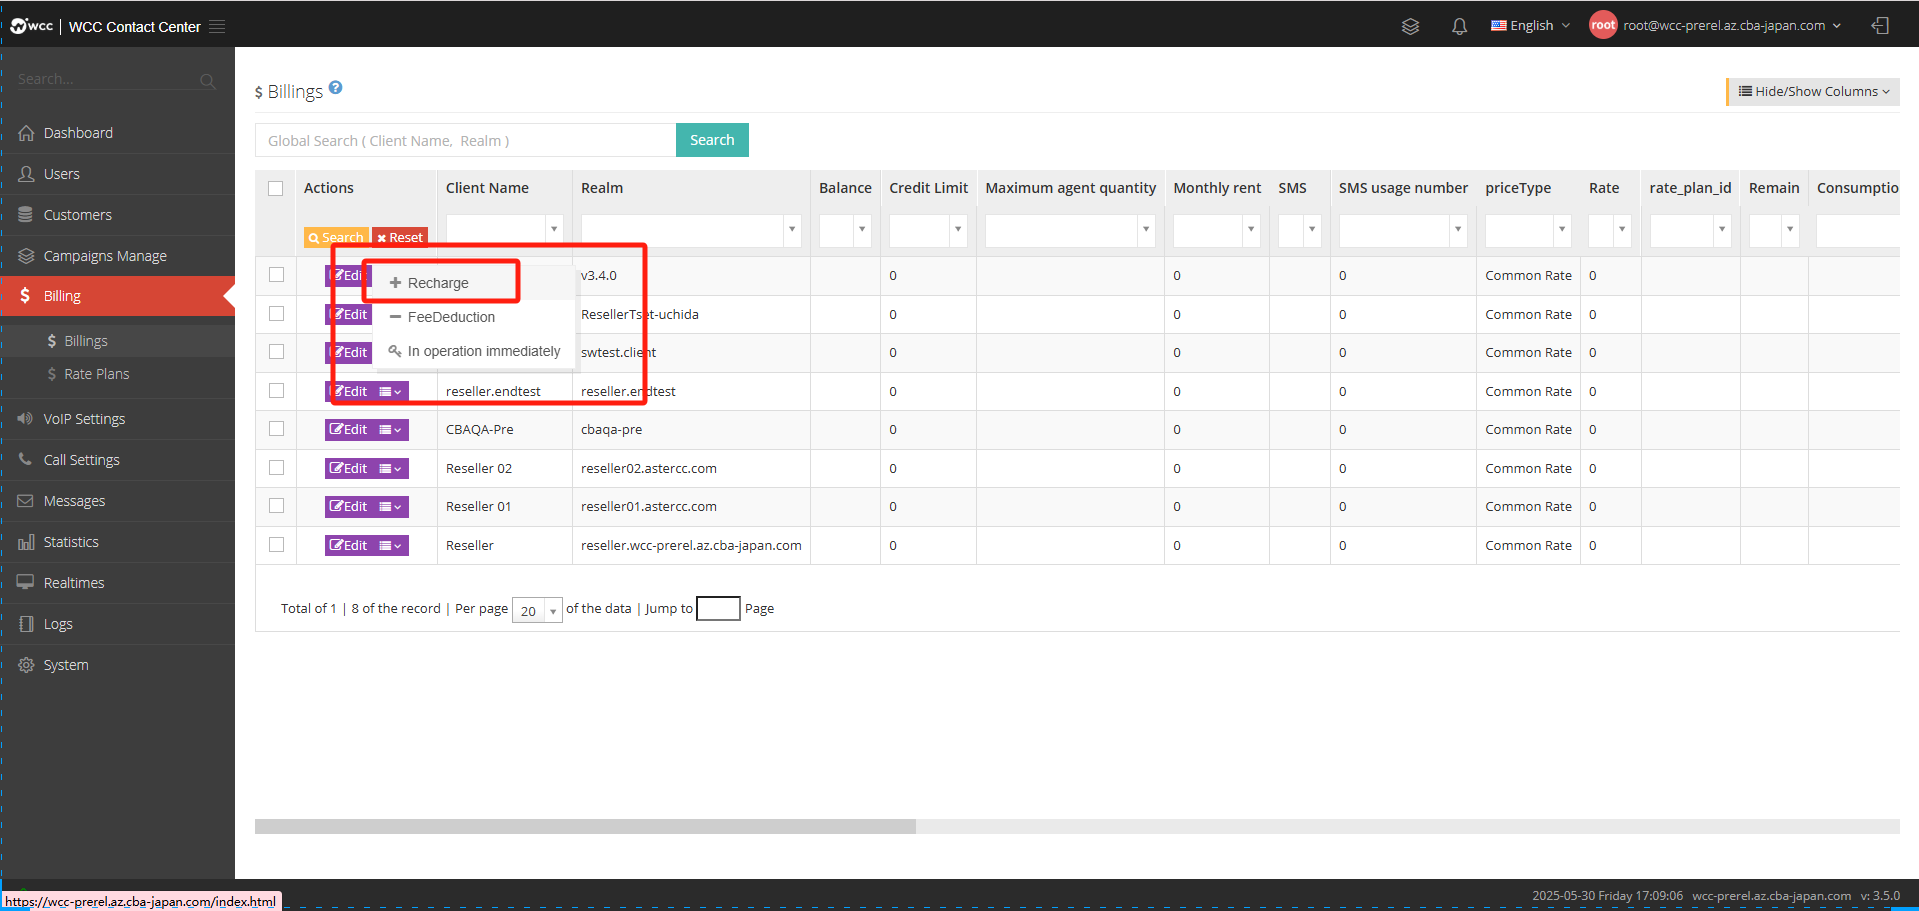
Task: Check the ResellerTset-uchida row checkbox
Action: click(277, 314)
